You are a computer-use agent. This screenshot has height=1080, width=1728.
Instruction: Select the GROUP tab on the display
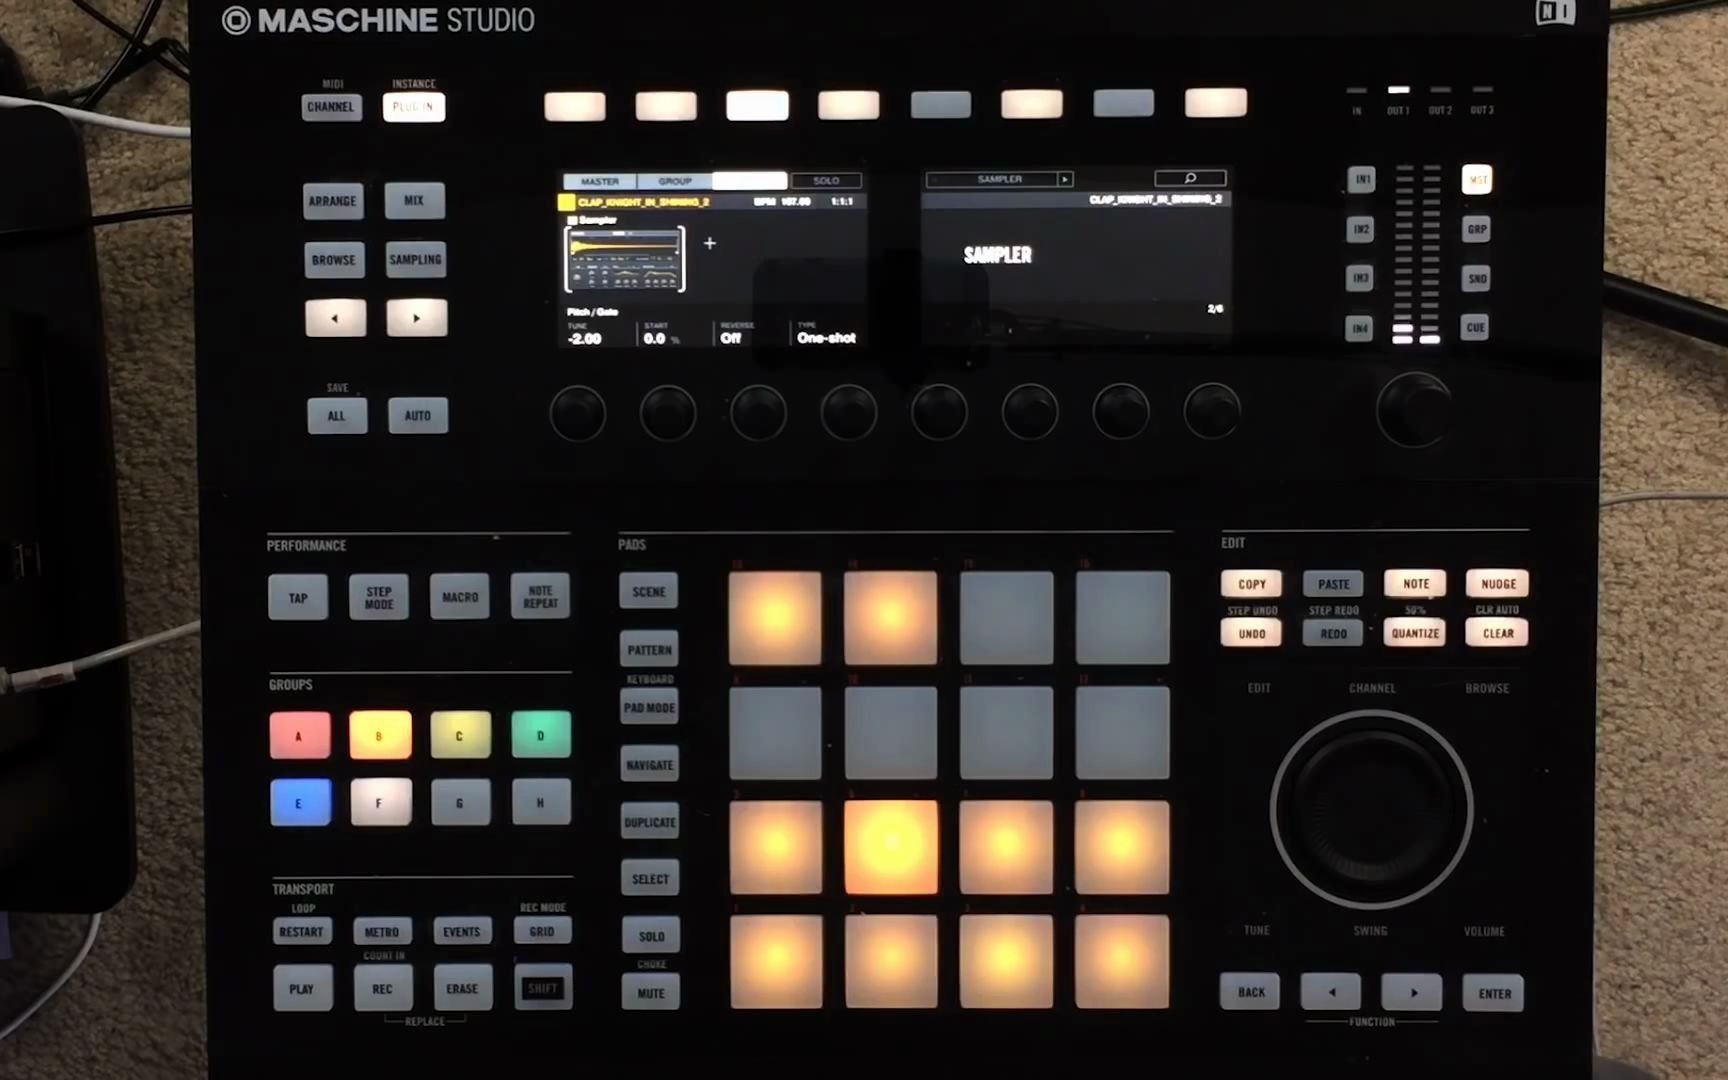675,181
